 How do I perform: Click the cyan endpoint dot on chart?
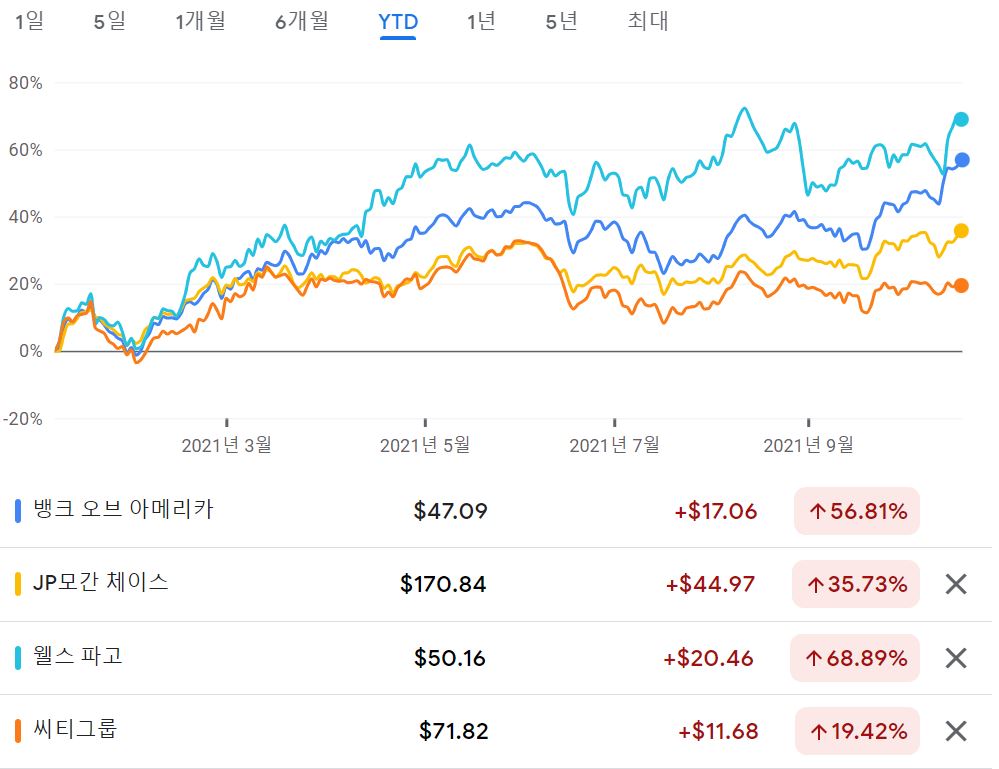tap(961, 119)
